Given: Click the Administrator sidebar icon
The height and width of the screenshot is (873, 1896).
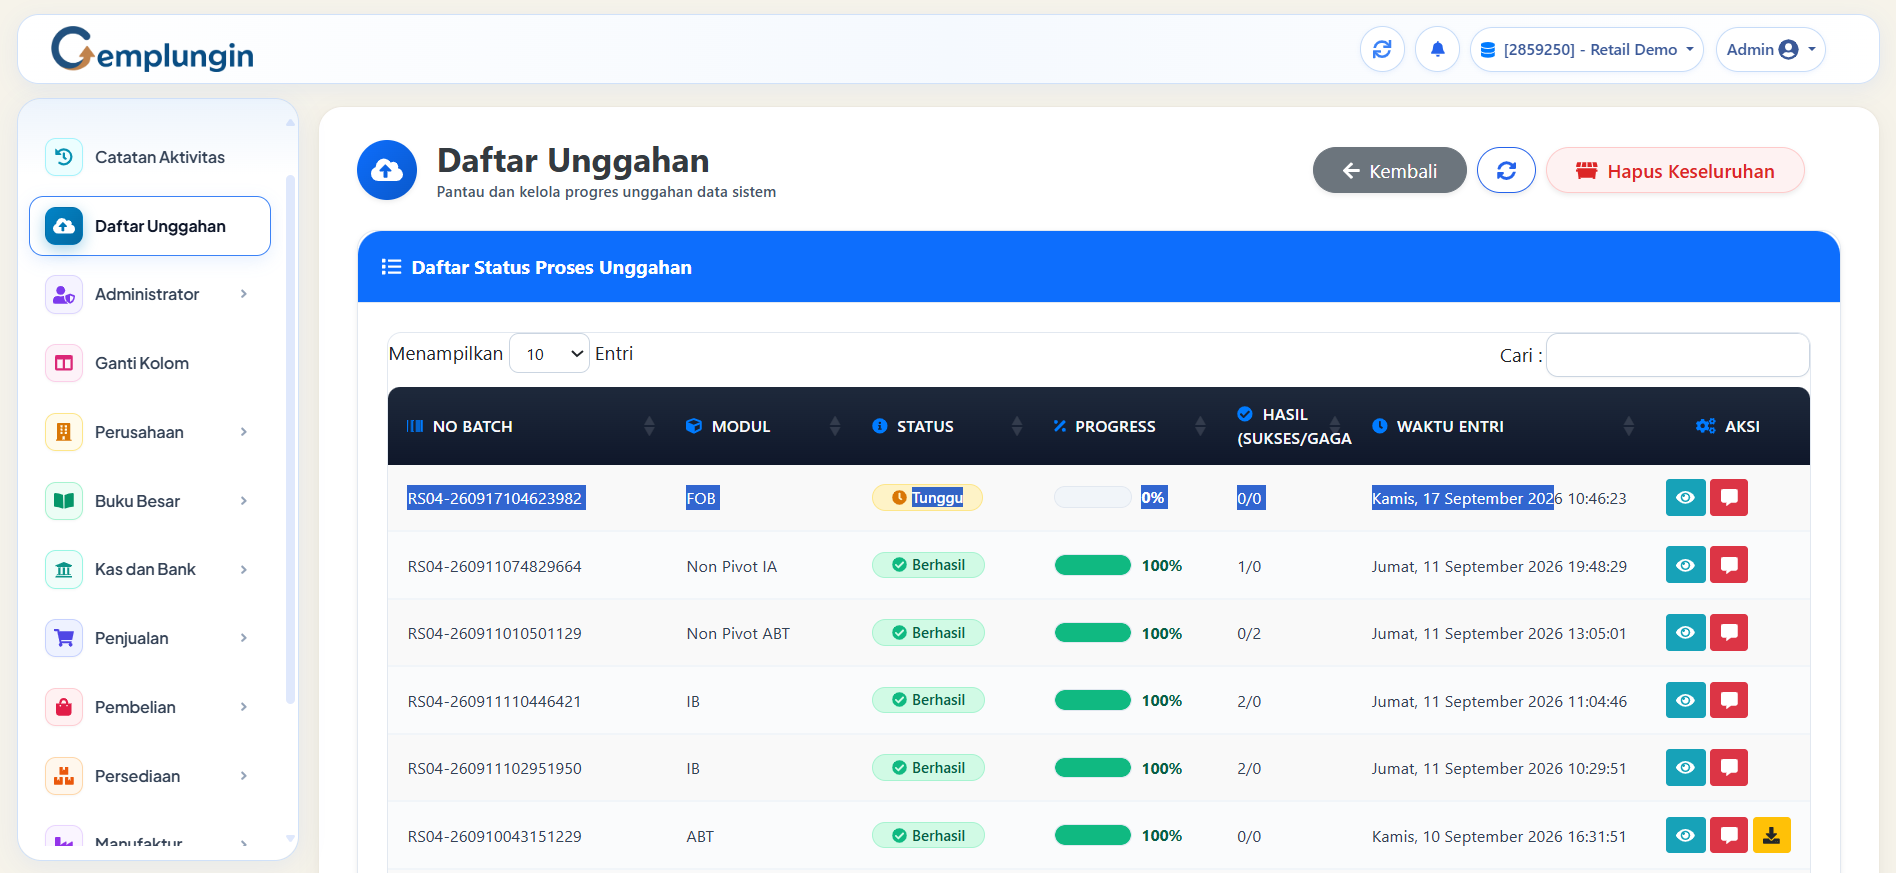Looking at the screenshot, I should click(64, 294).
